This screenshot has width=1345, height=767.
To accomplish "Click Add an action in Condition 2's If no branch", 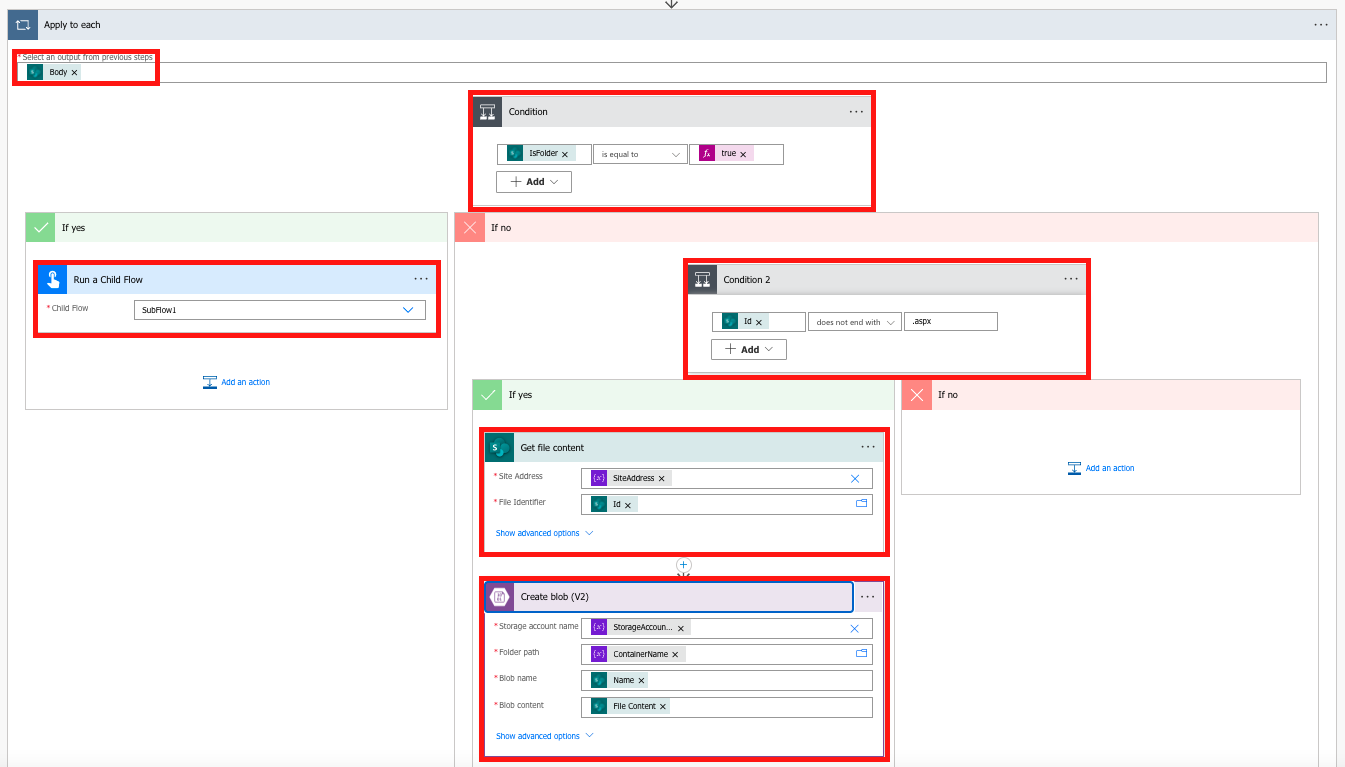I will (1100, 467).
